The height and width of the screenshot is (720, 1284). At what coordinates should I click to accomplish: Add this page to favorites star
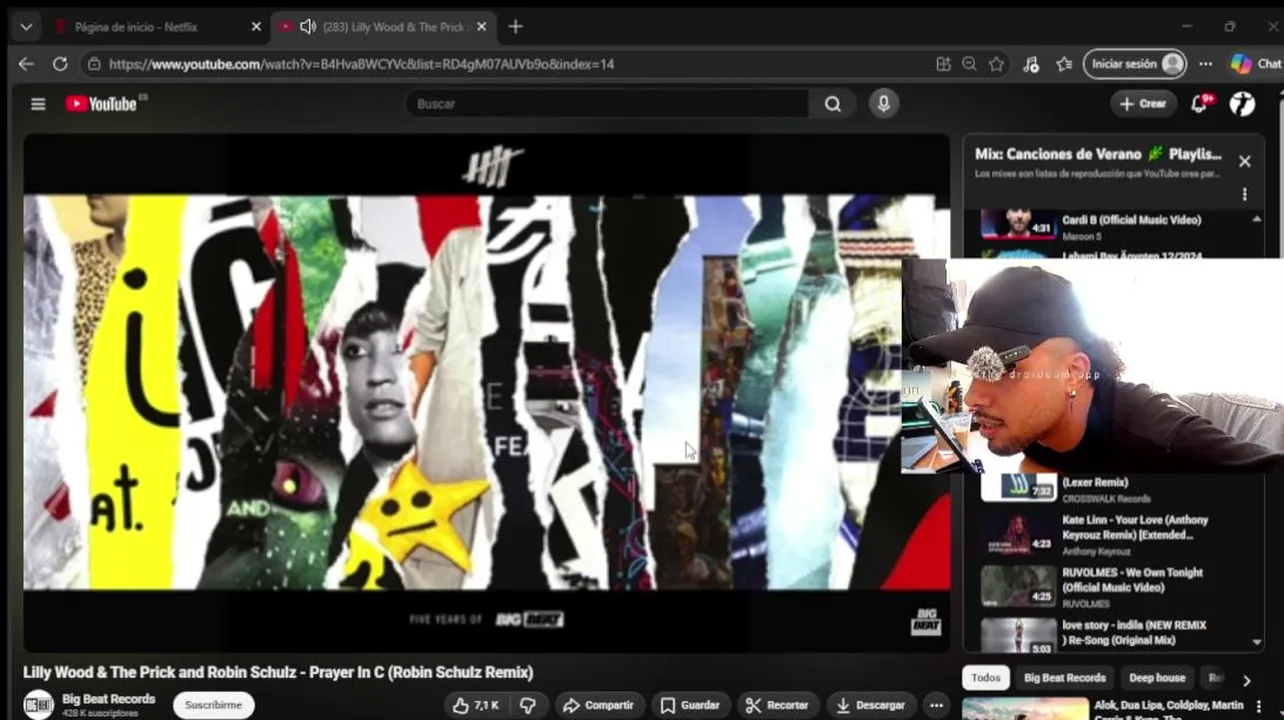pos(996,64)
